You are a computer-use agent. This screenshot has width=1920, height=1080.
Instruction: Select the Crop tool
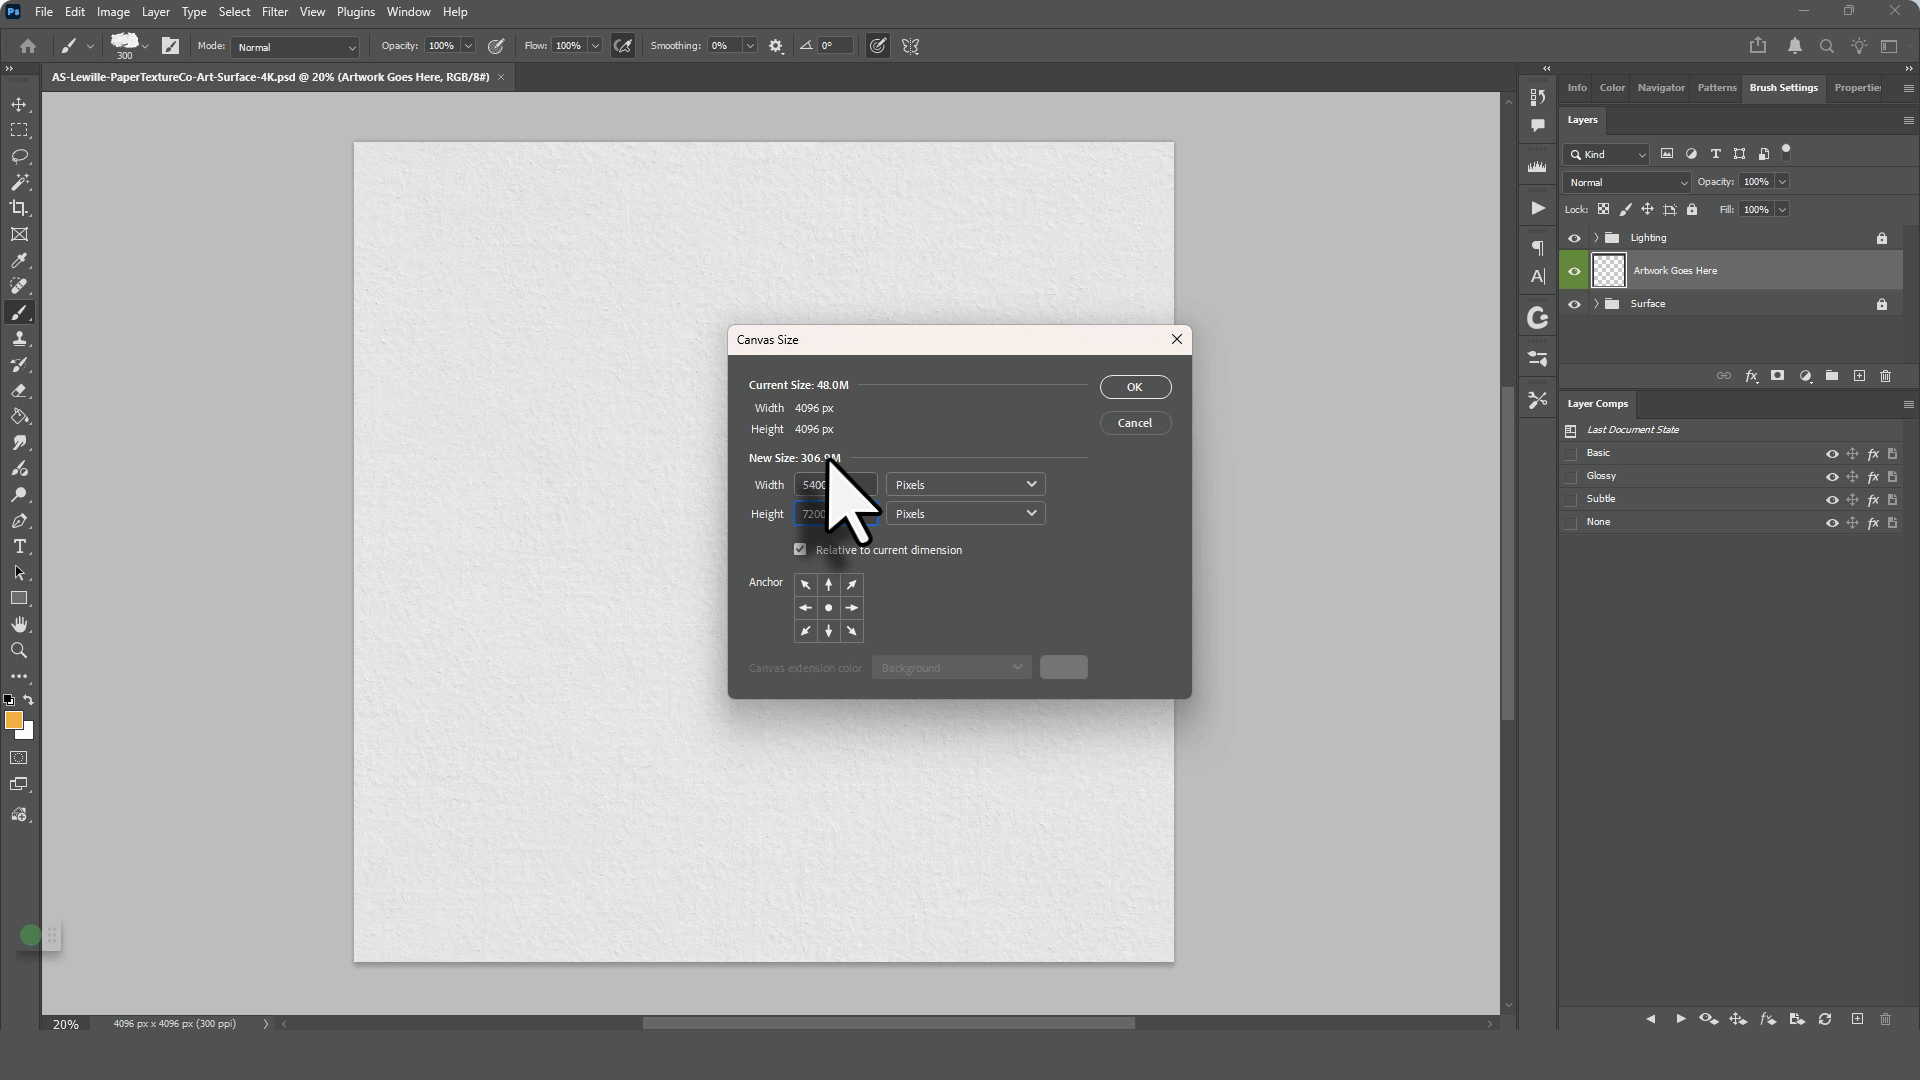[19, 208]
